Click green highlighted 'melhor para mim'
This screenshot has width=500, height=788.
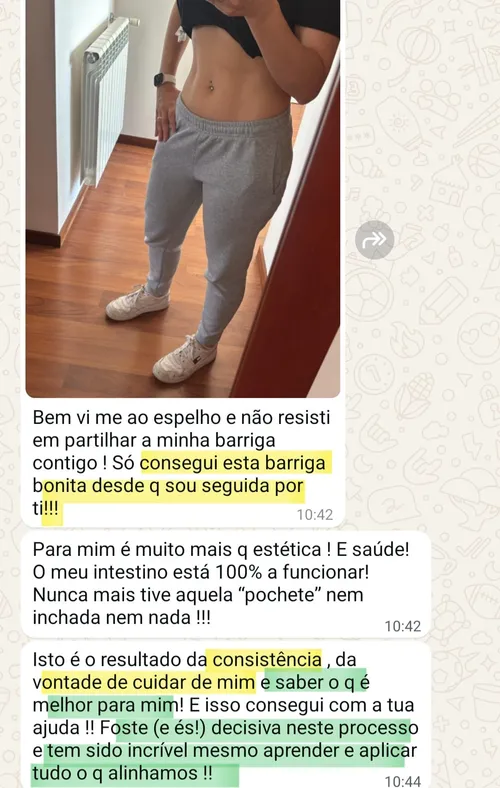tap(105, 705)
